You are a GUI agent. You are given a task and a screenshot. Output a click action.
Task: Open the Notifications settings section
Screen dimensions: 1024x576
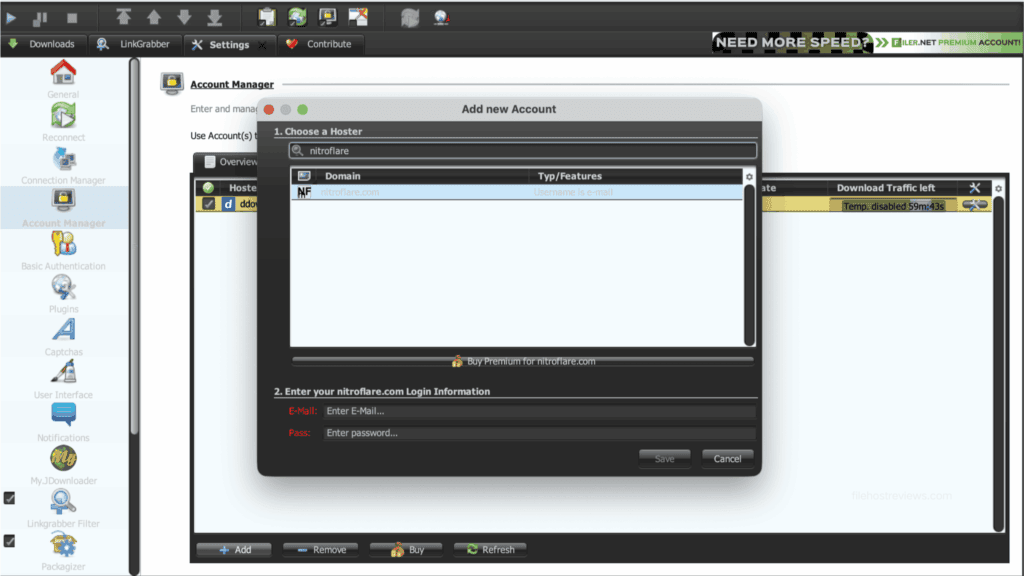pos(63,423)
